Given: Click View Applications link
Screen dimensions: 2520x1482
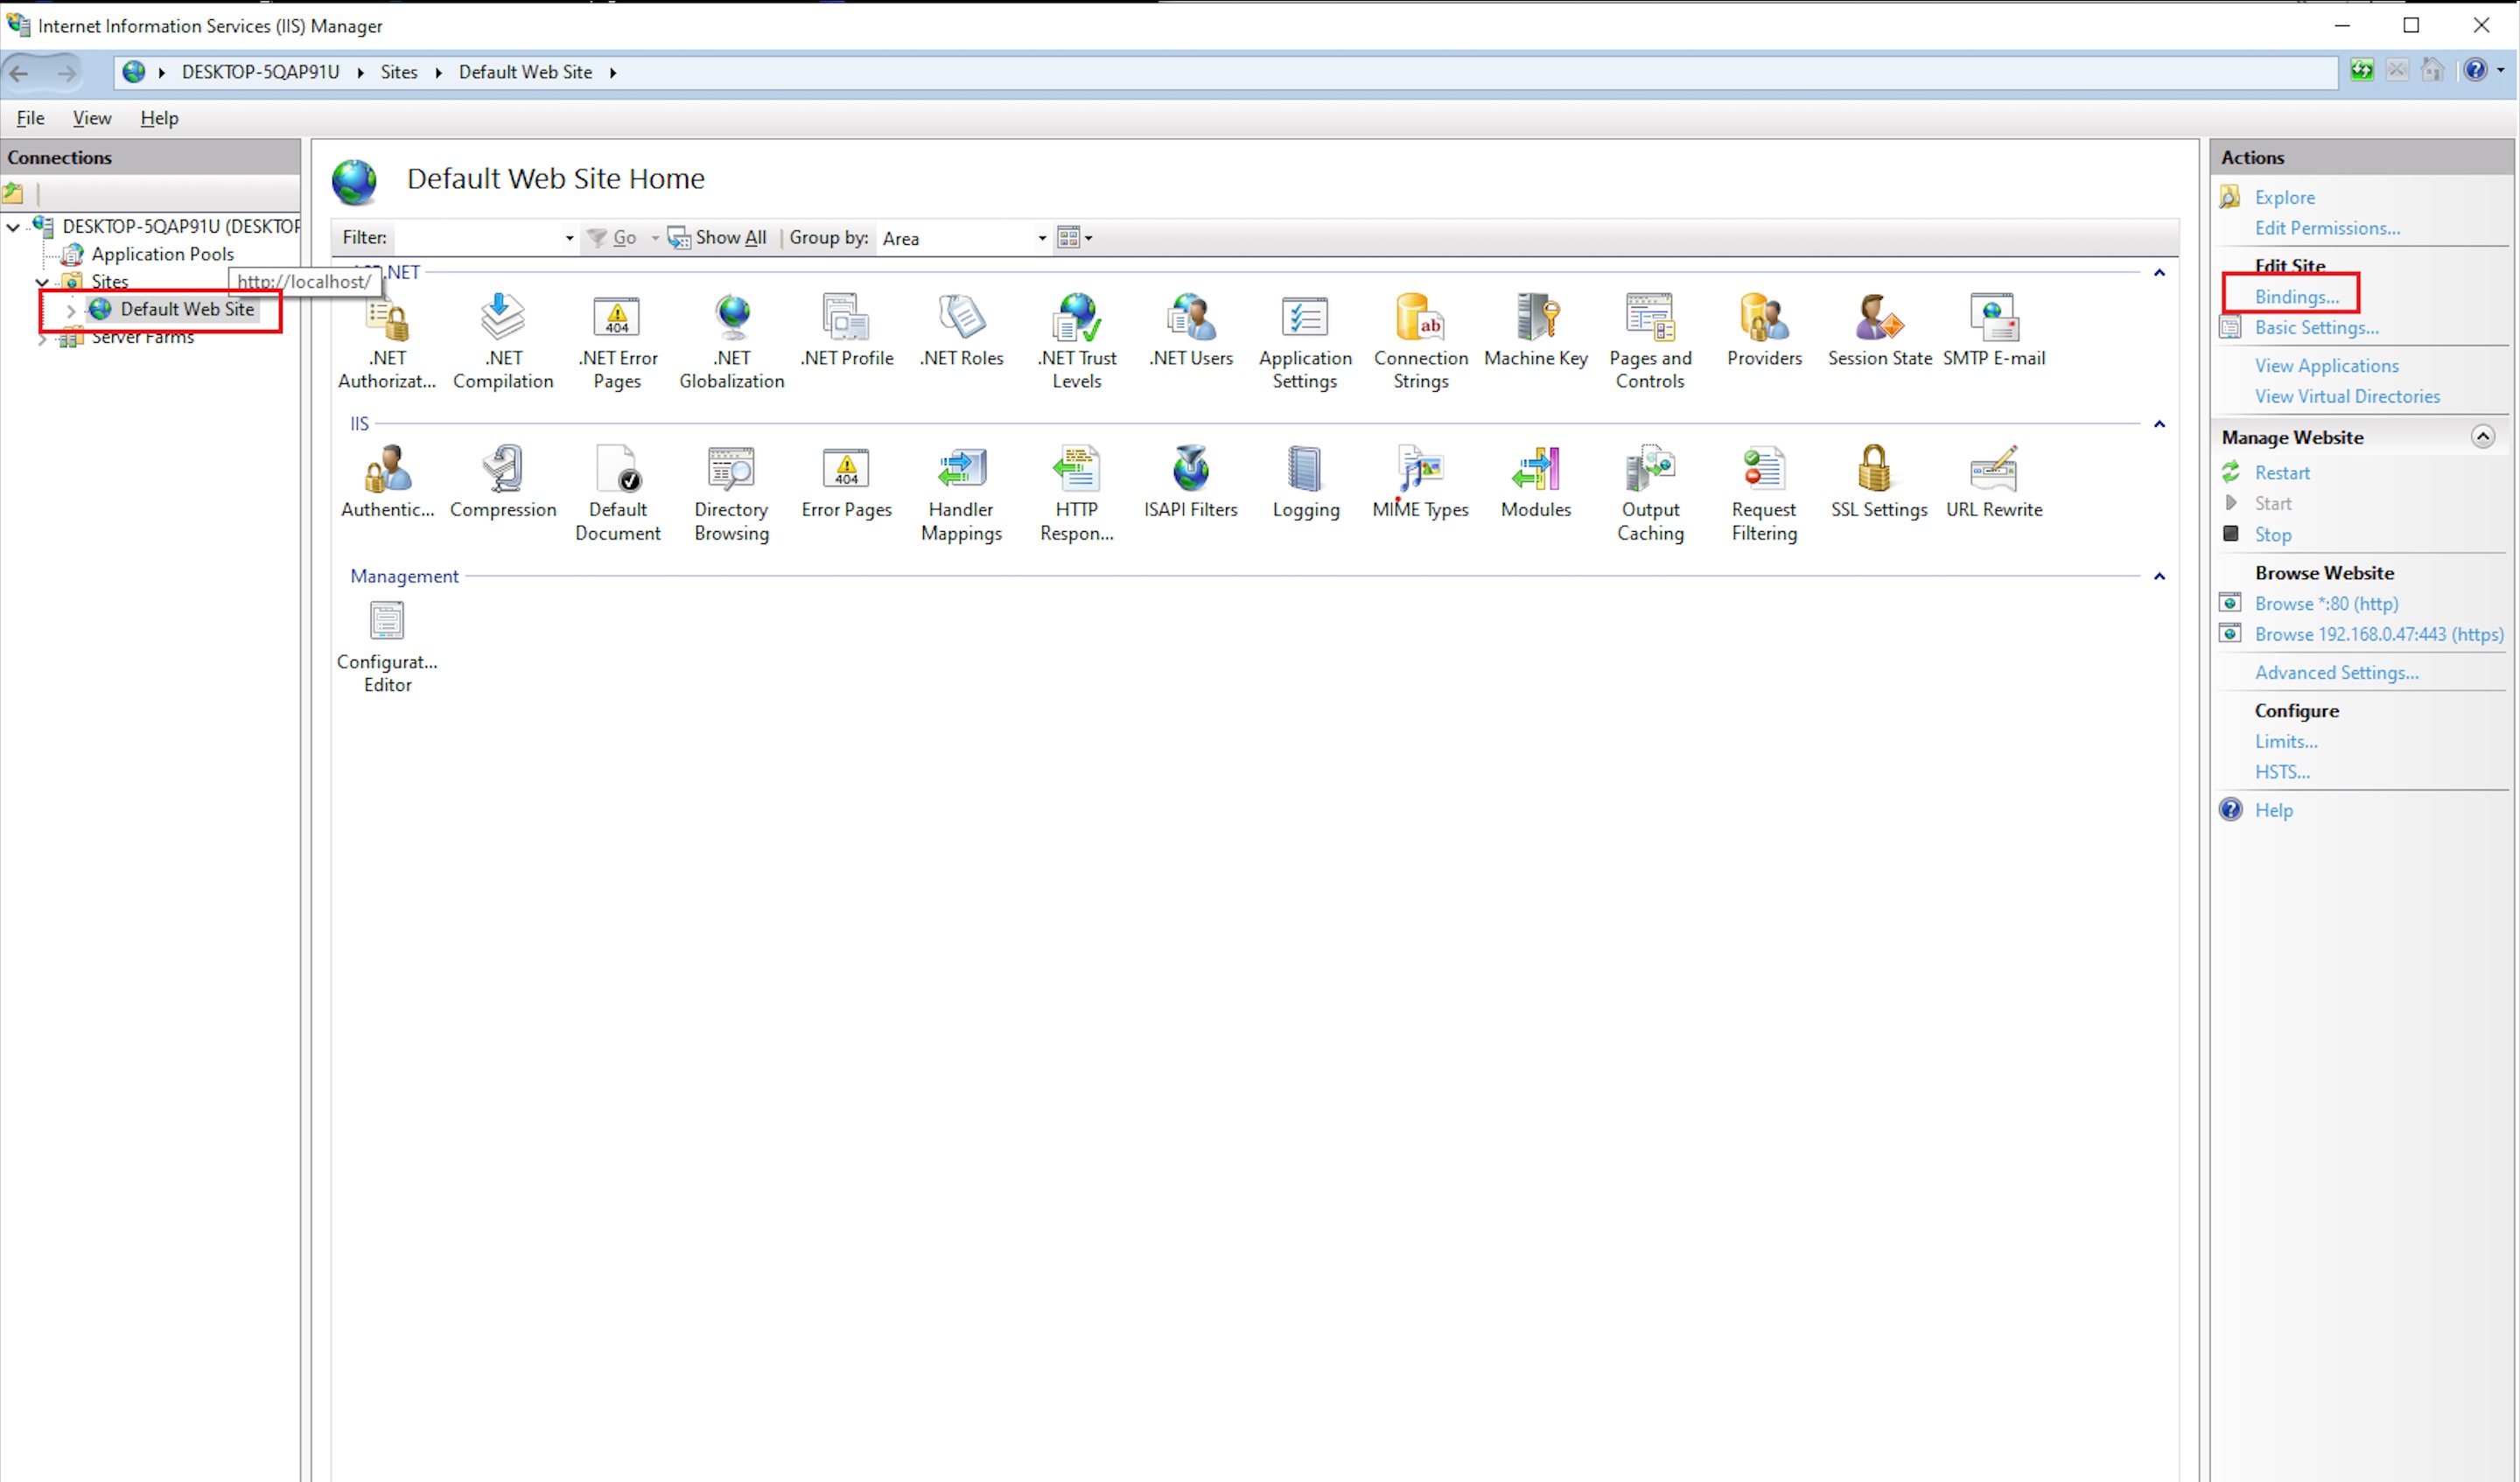Looking at the screenshot, I should coord(2326,366).
